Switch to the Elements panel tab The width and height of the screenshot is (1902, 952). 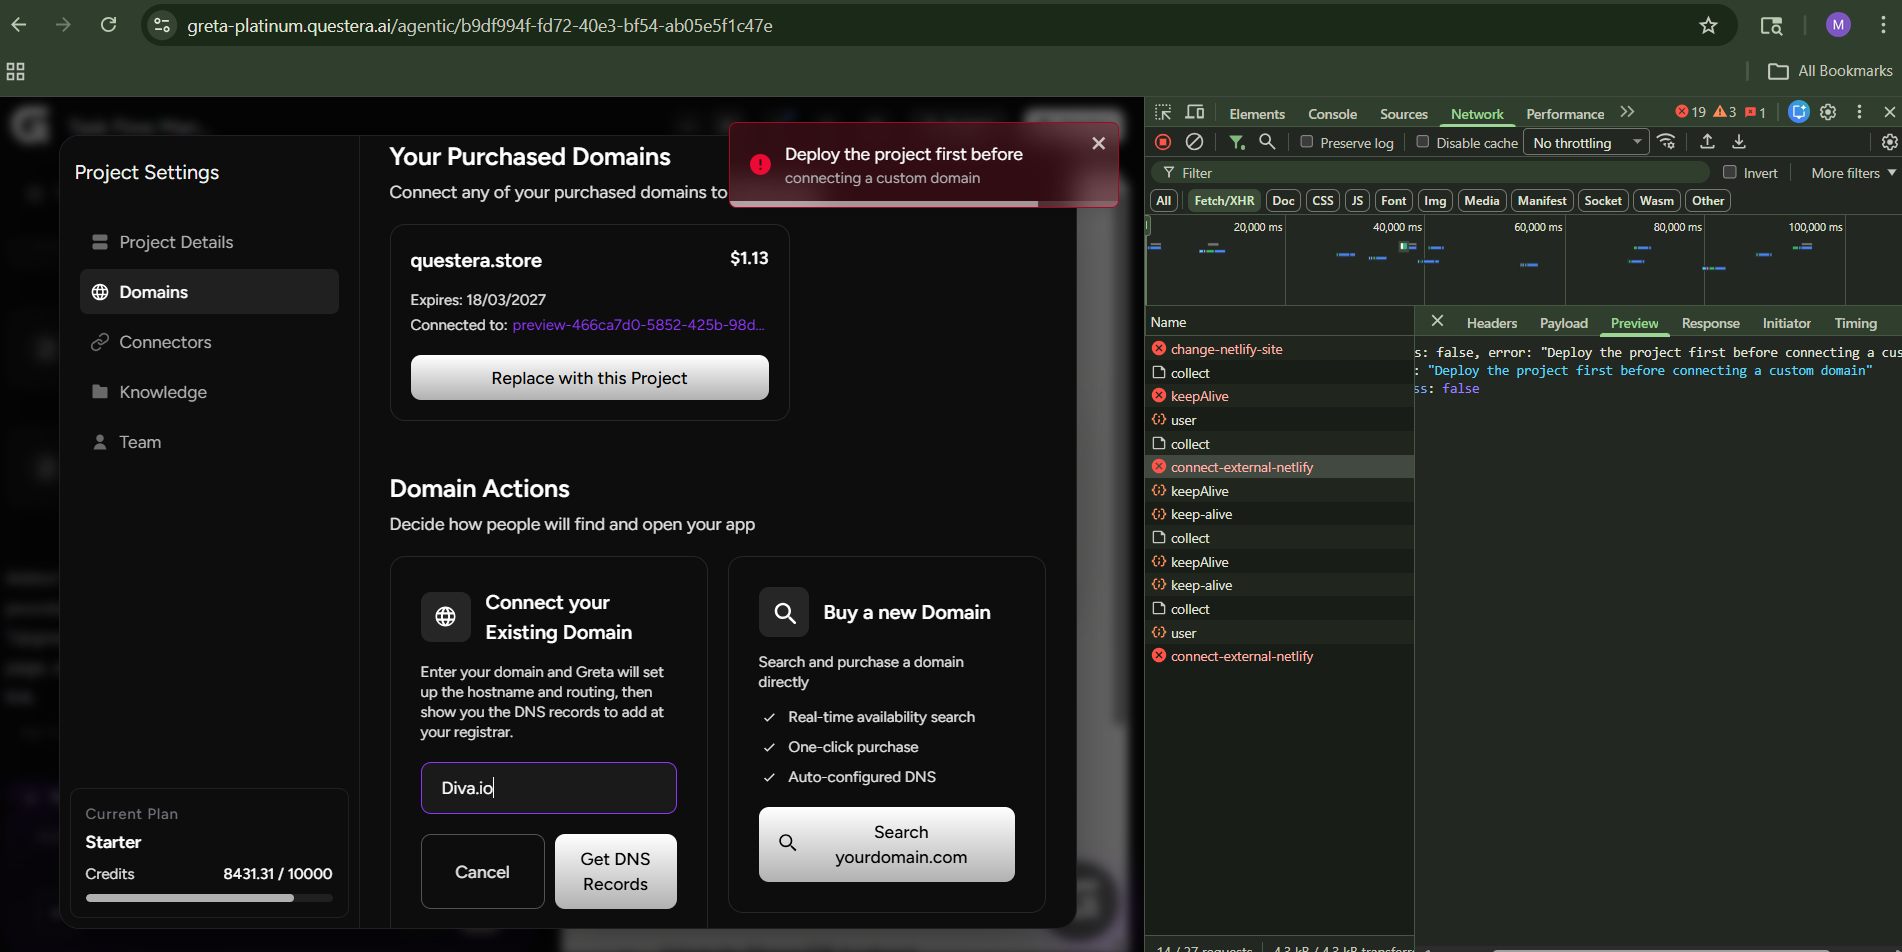click(x=1257, y=114)
